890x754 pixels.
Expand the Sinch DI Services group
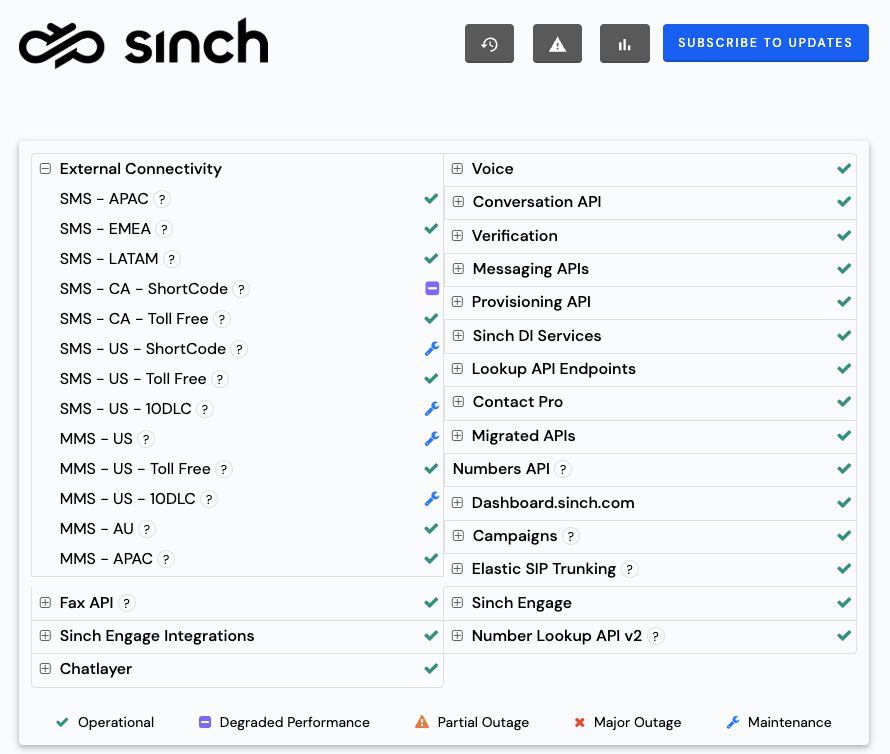tap(457, 336)
